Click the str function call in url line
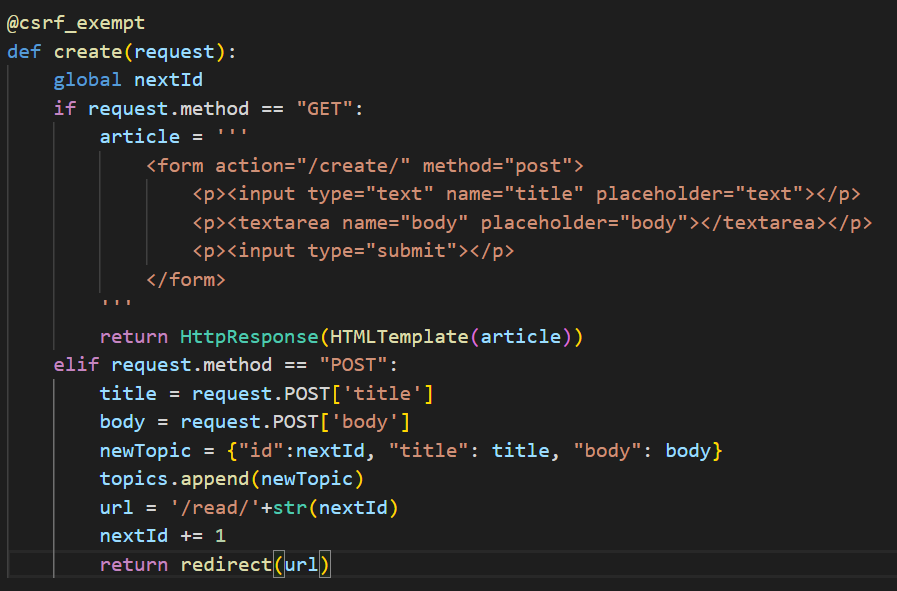897x591 pixels. 289,507
